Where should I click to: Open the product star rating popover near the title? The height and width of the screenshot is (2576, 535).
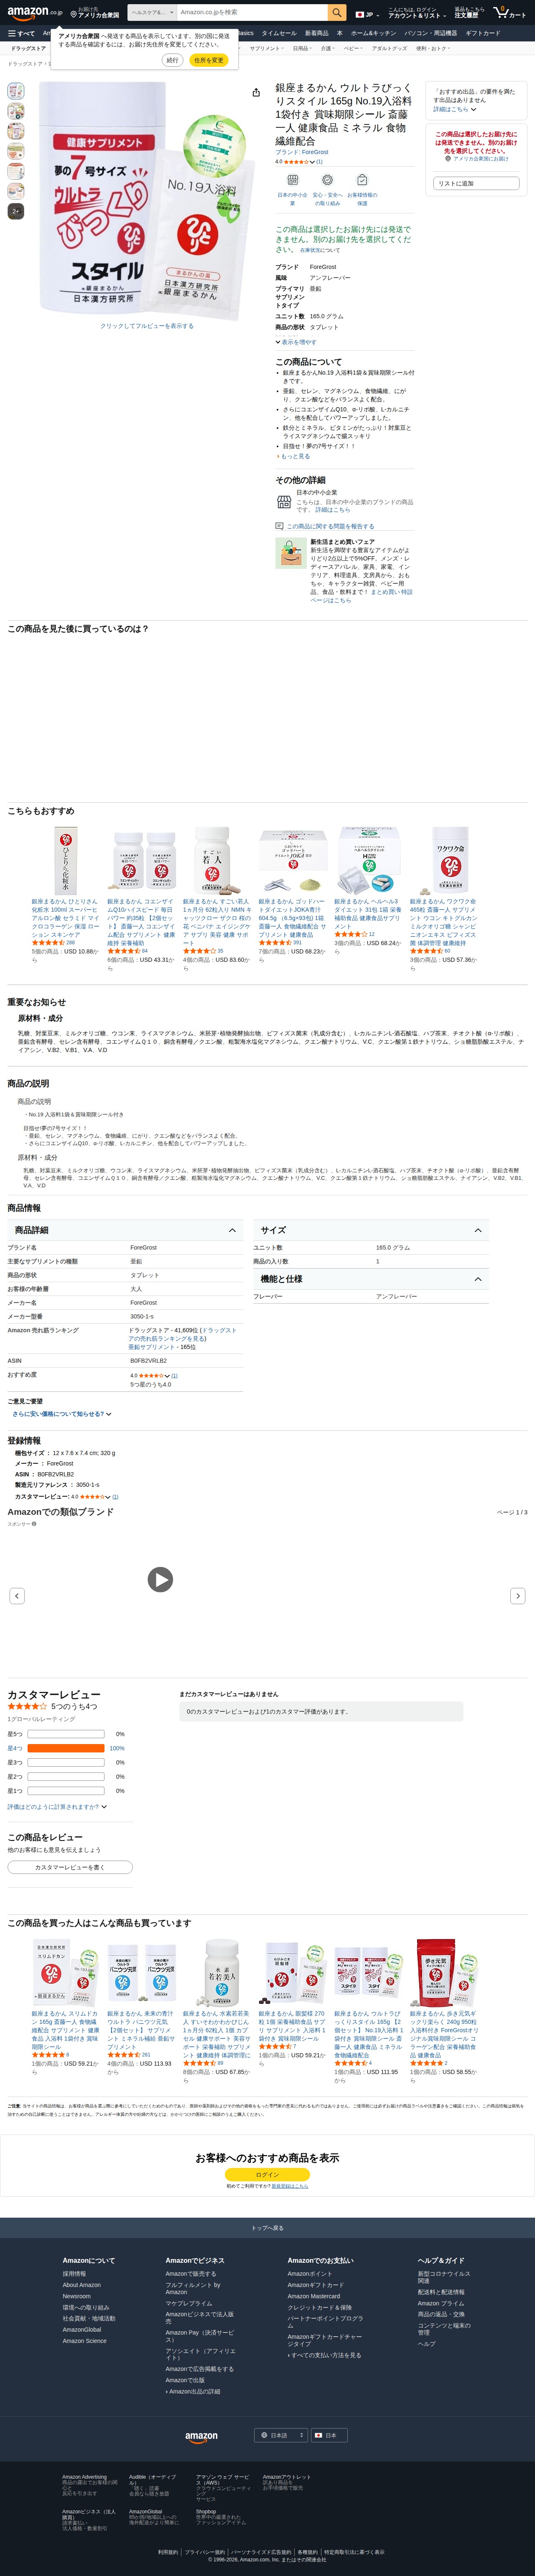click(x=298, y=161)
